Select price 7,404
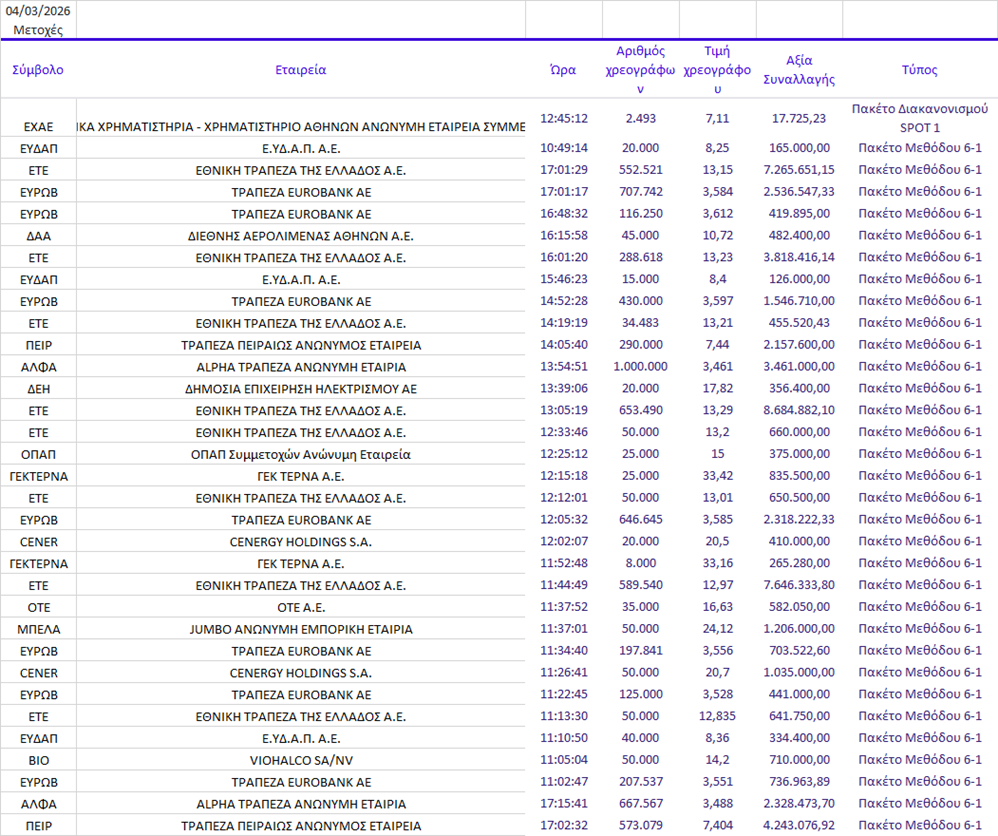998x836 pixels. [x=717, y=825]
